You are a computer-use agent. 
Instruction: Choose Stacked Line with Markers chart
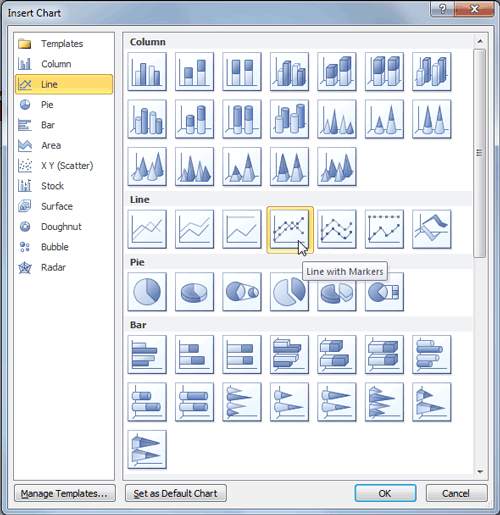coord(337,229)
